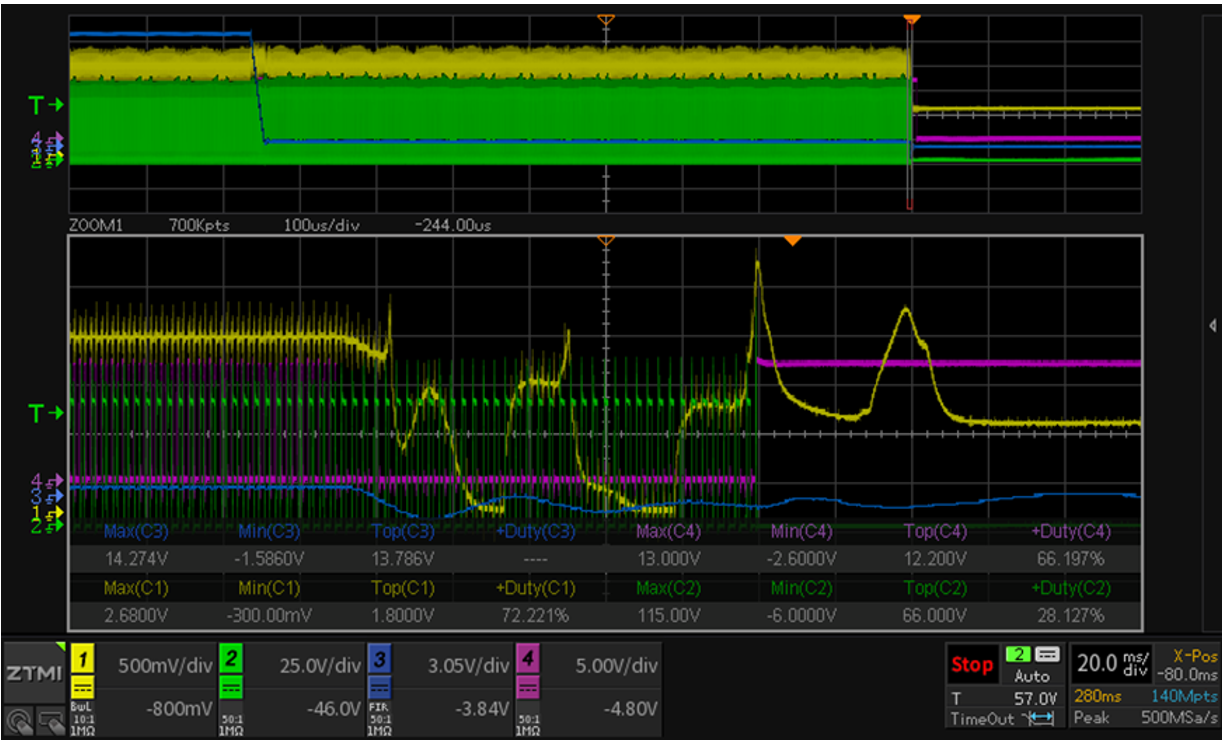Set channel 1 scale 500mV/div

click(x=166, y=665)
